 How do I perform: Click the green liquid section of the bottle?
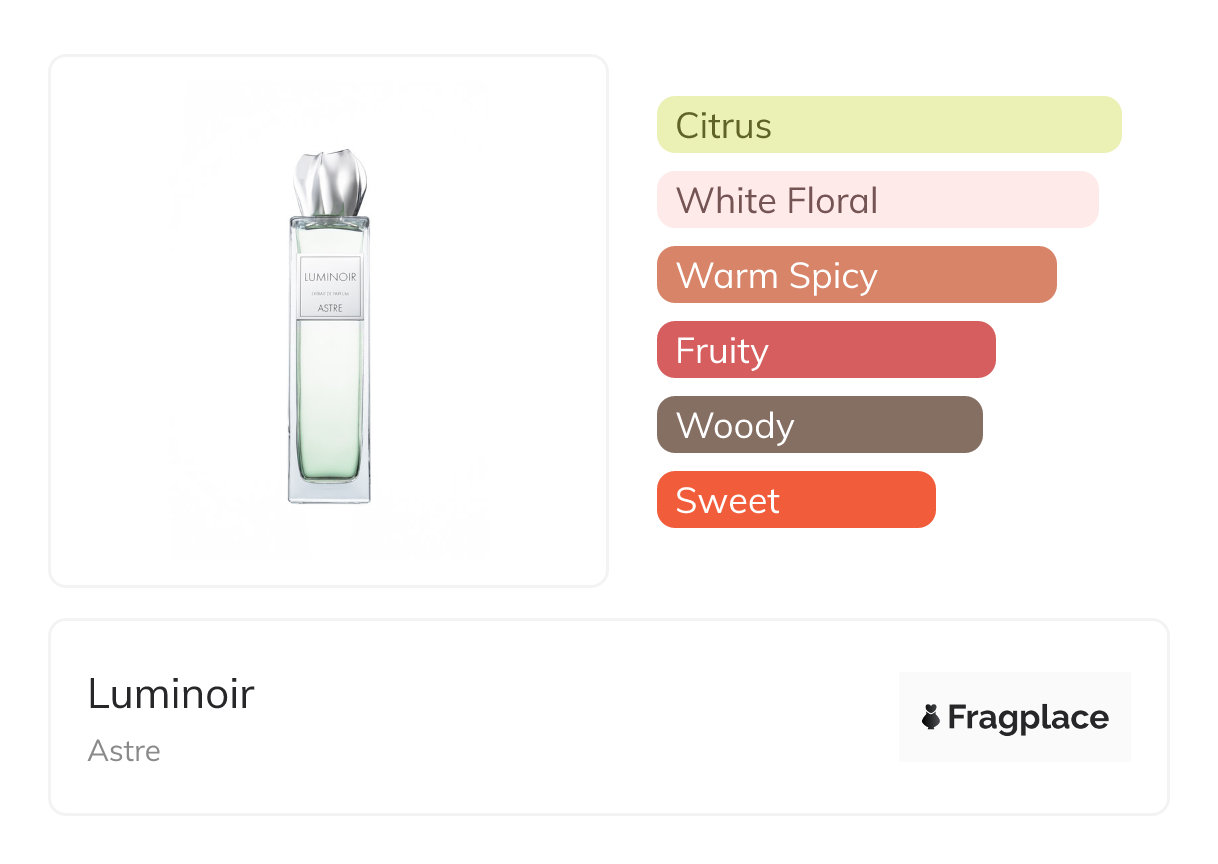(x=330, y=400)
